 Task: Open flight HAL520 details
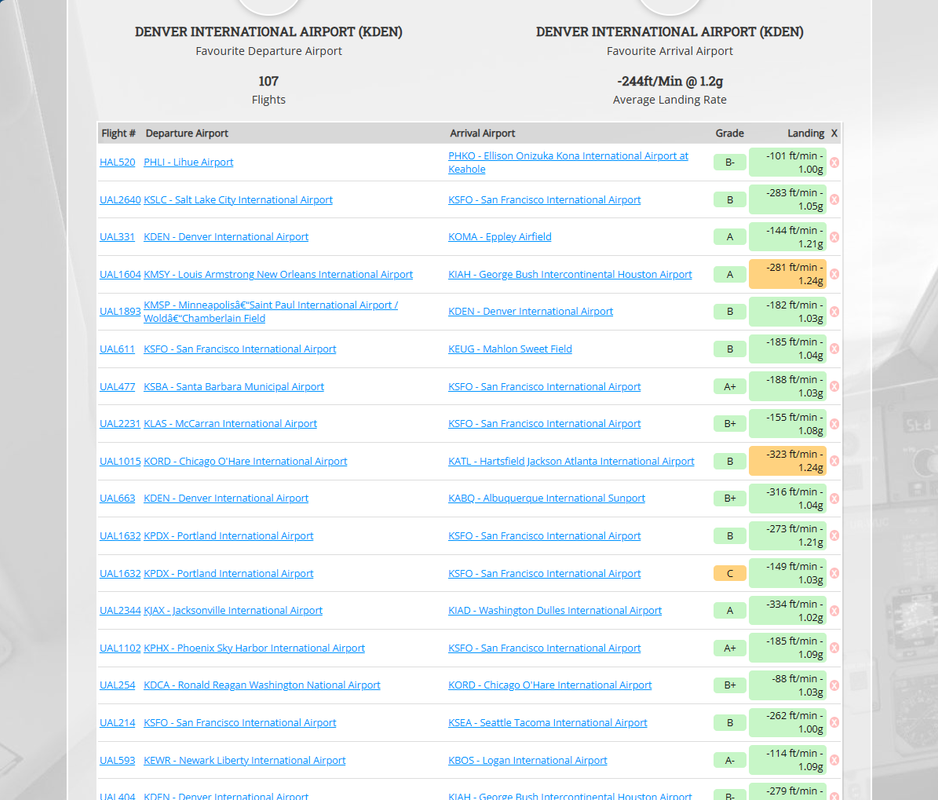point(117,162)
